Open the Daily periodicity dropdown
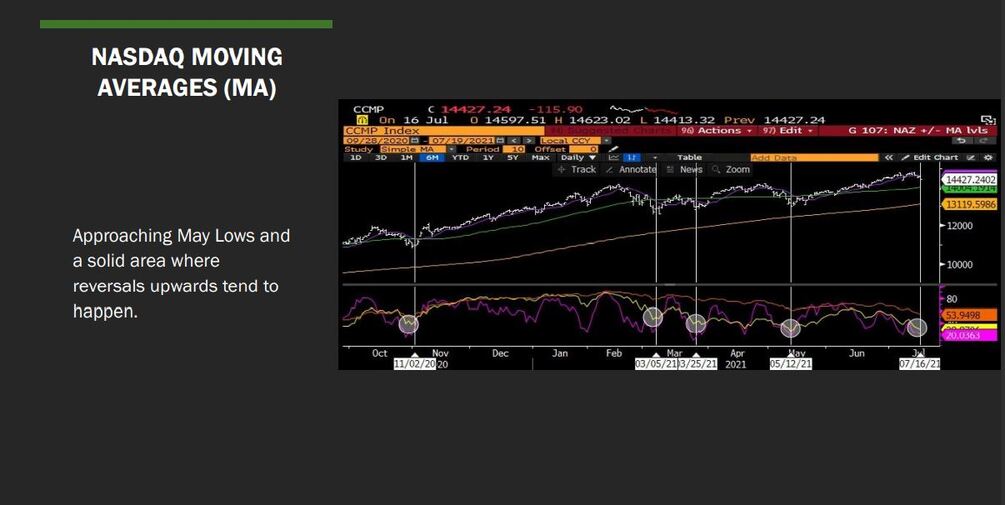Image resolution: width=1005 pixels, height=505 pixels. pos(578,157)
